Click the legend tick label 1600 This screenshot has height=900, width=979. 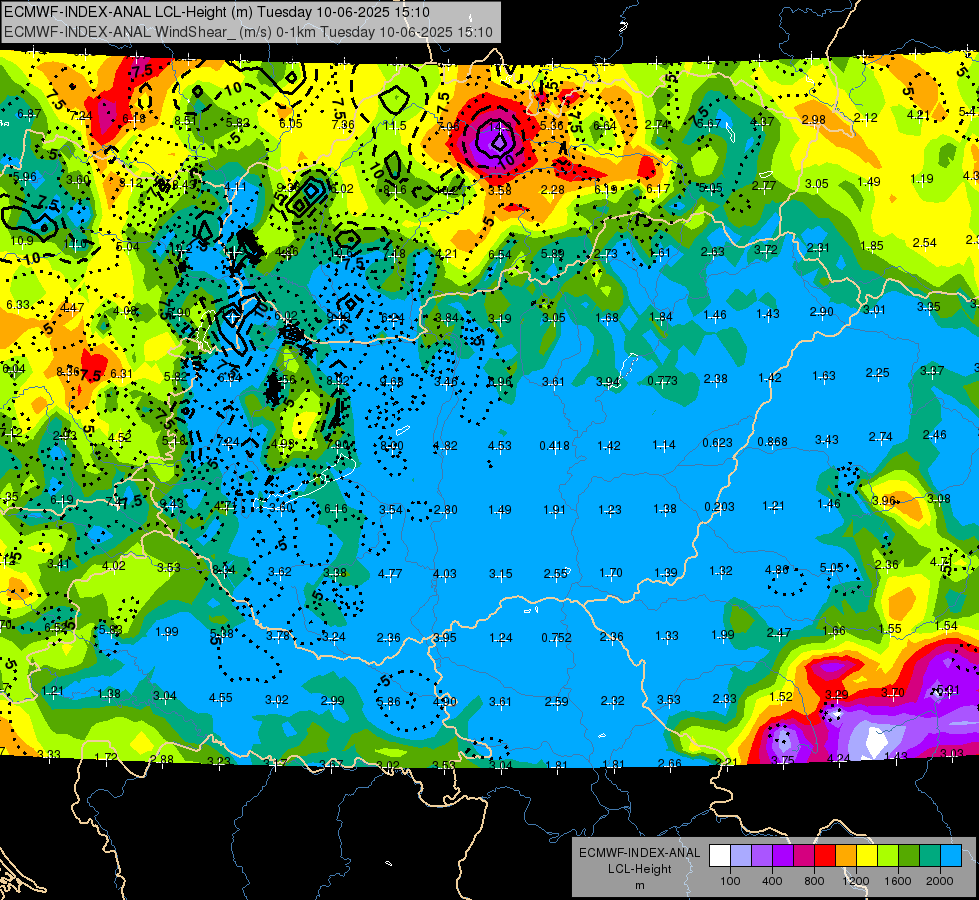point(898,881)
